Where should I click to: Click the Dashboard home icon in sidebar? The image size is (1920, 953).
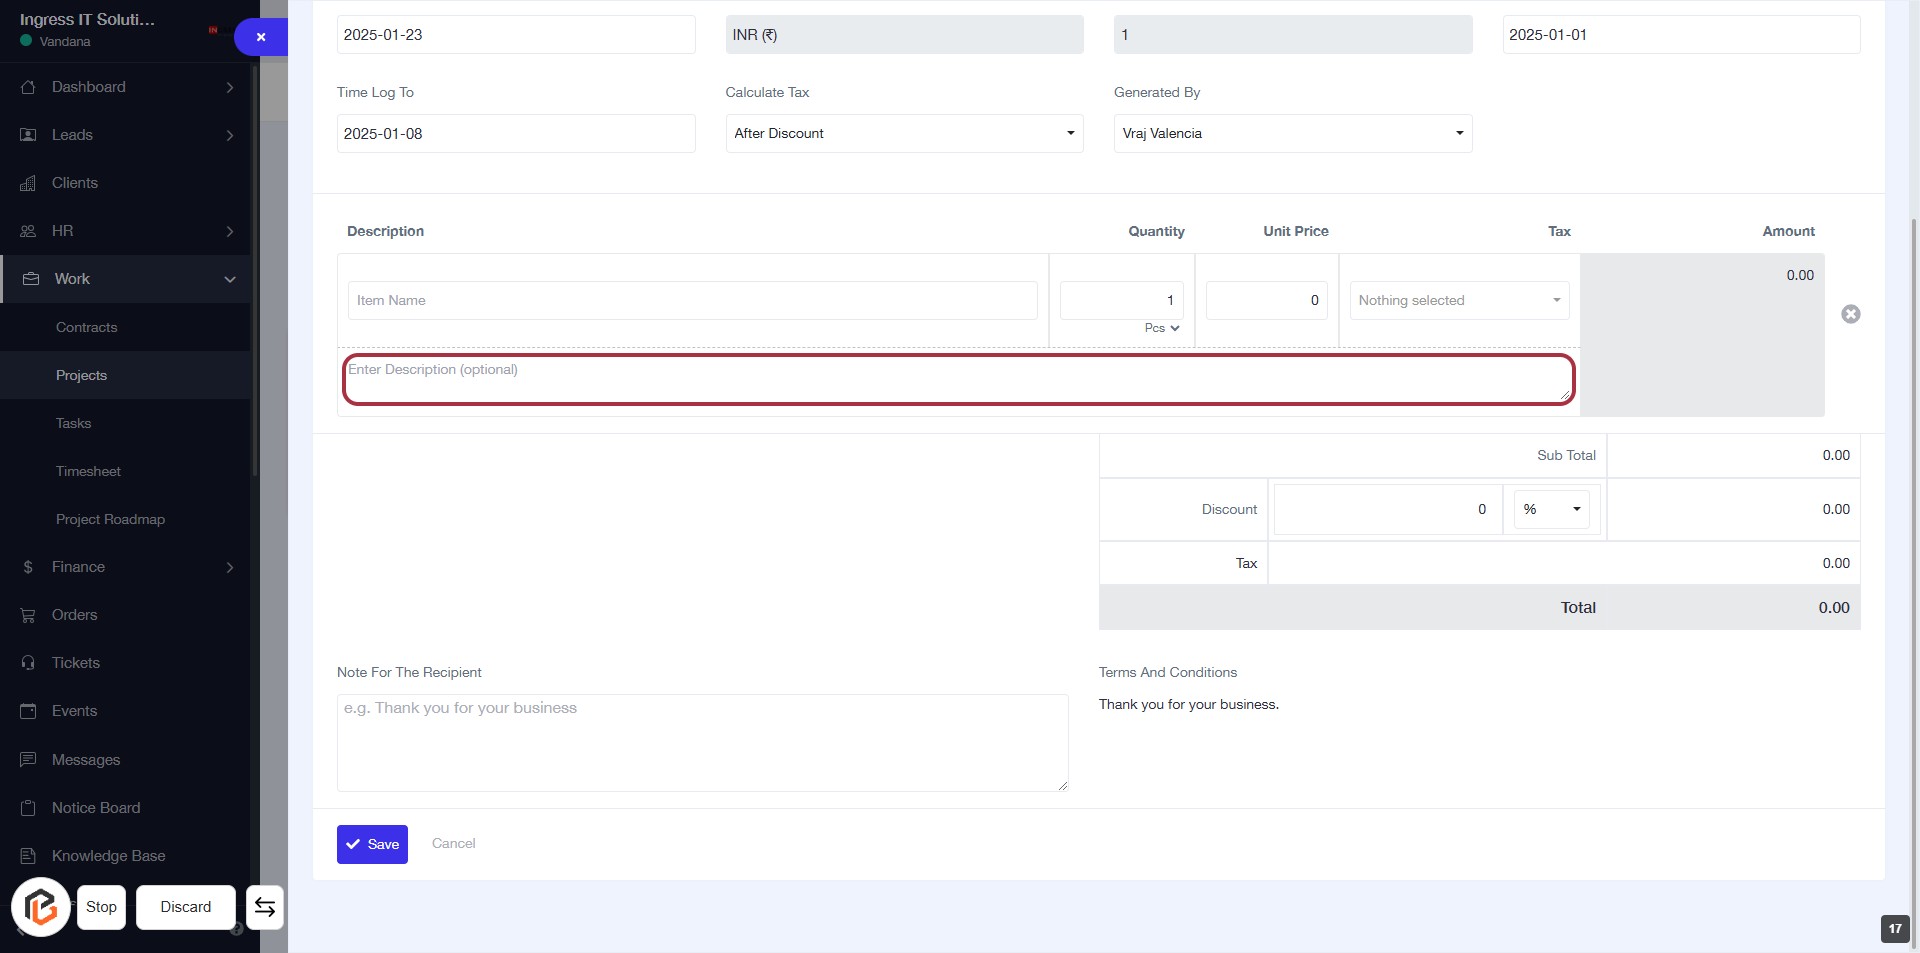pos(28,87)
